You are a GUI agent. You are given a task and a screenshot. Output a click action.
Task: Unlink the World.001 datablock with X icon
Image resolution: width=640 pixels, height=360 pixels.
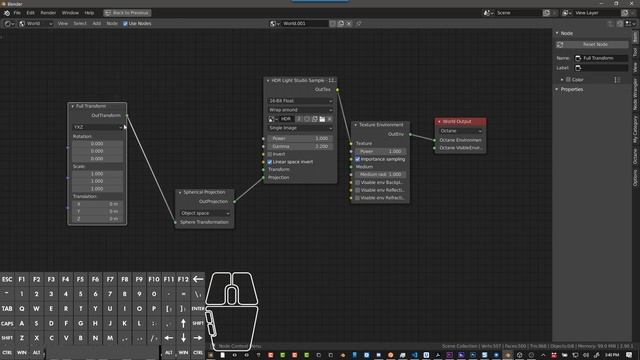[x=349, y=24]
